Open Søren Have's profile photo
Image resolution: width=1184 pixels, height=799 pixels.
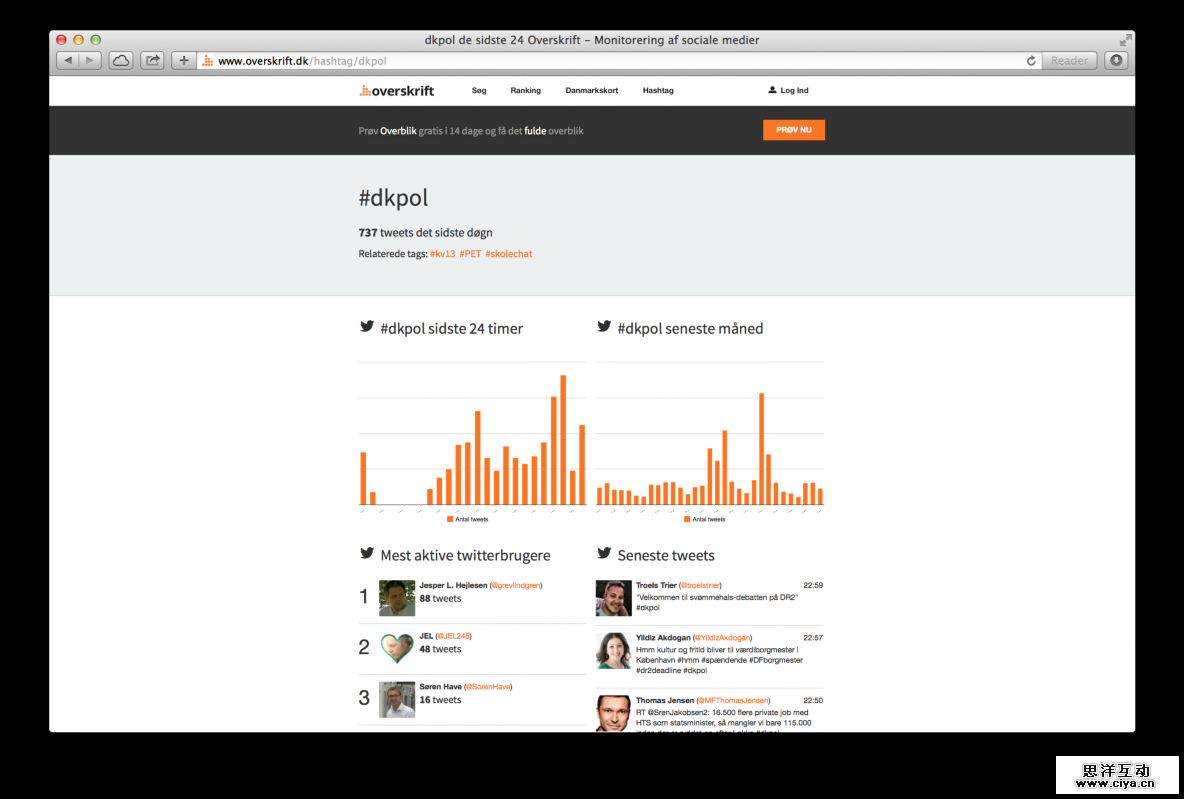[x=396, y=699]
